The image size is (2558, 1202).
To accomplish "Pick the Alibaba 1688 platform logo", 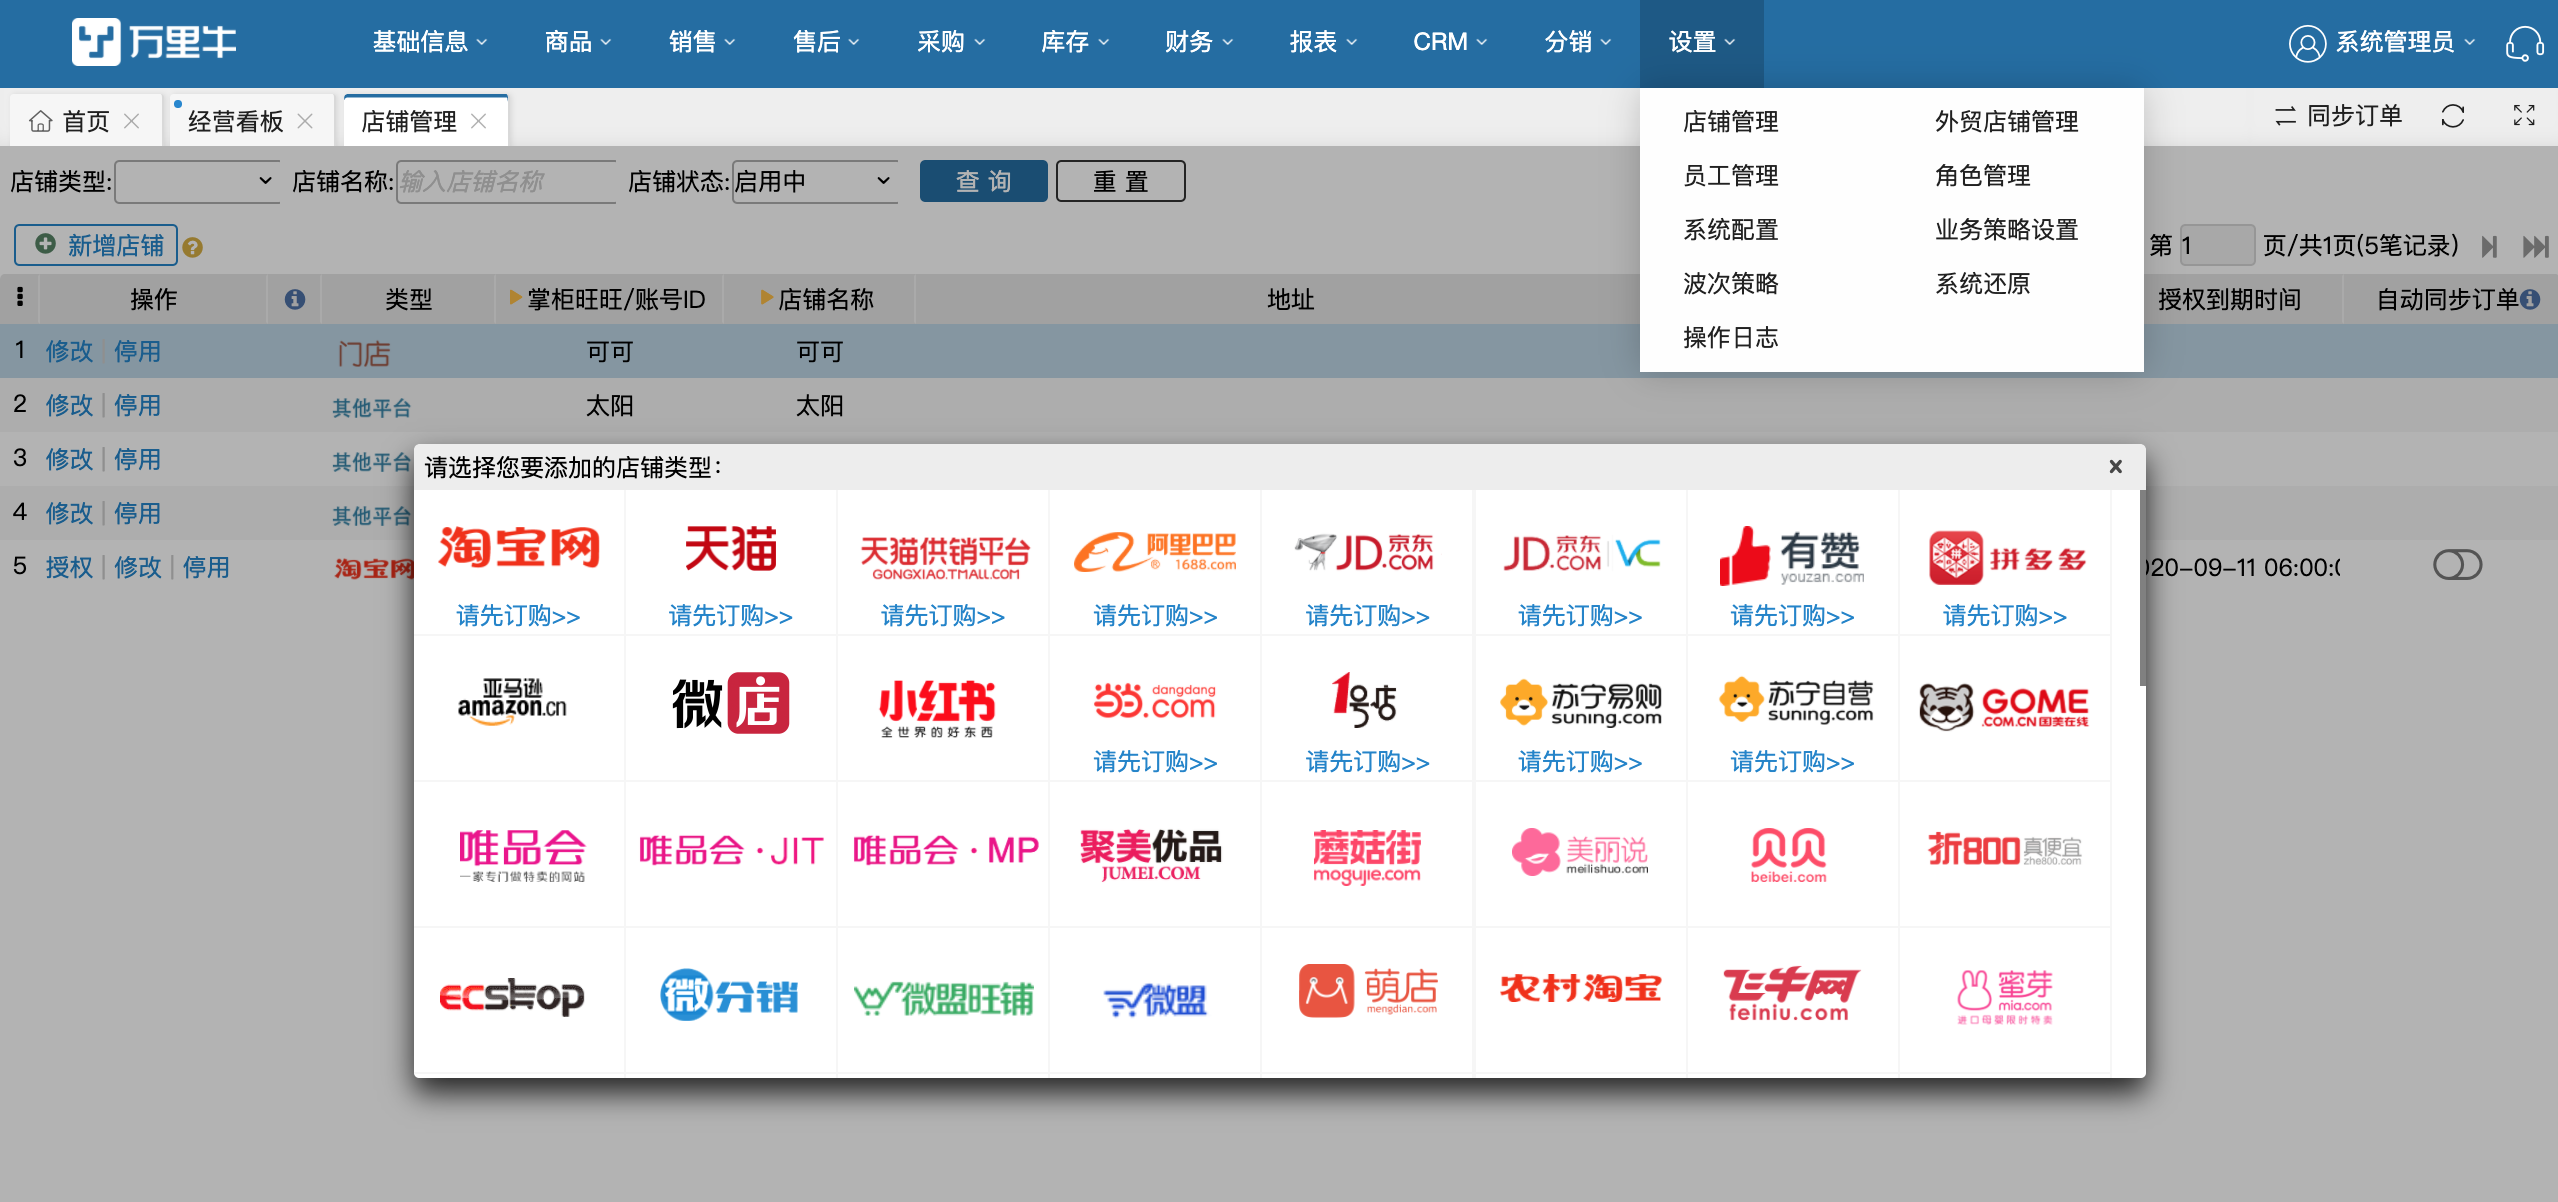I will coord(1155,552).
